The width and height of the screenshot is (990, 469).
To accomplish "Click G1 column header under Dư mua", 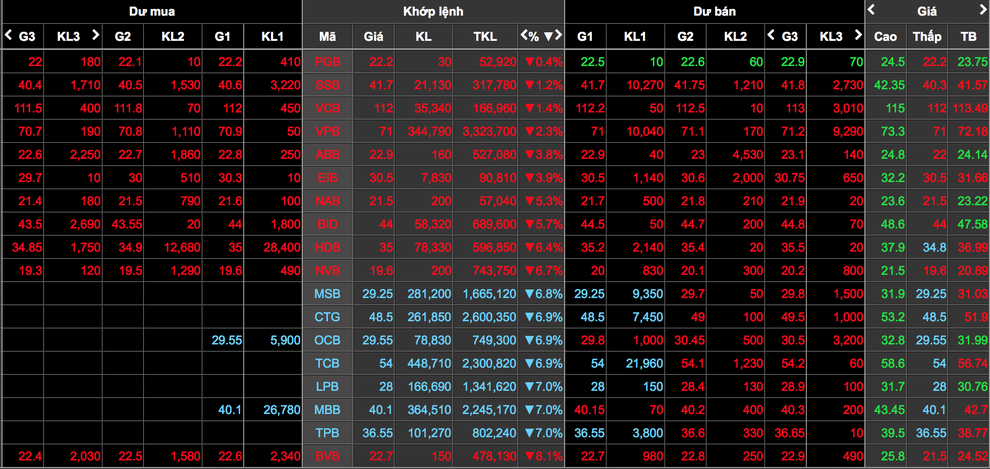I will pos(222,37).
